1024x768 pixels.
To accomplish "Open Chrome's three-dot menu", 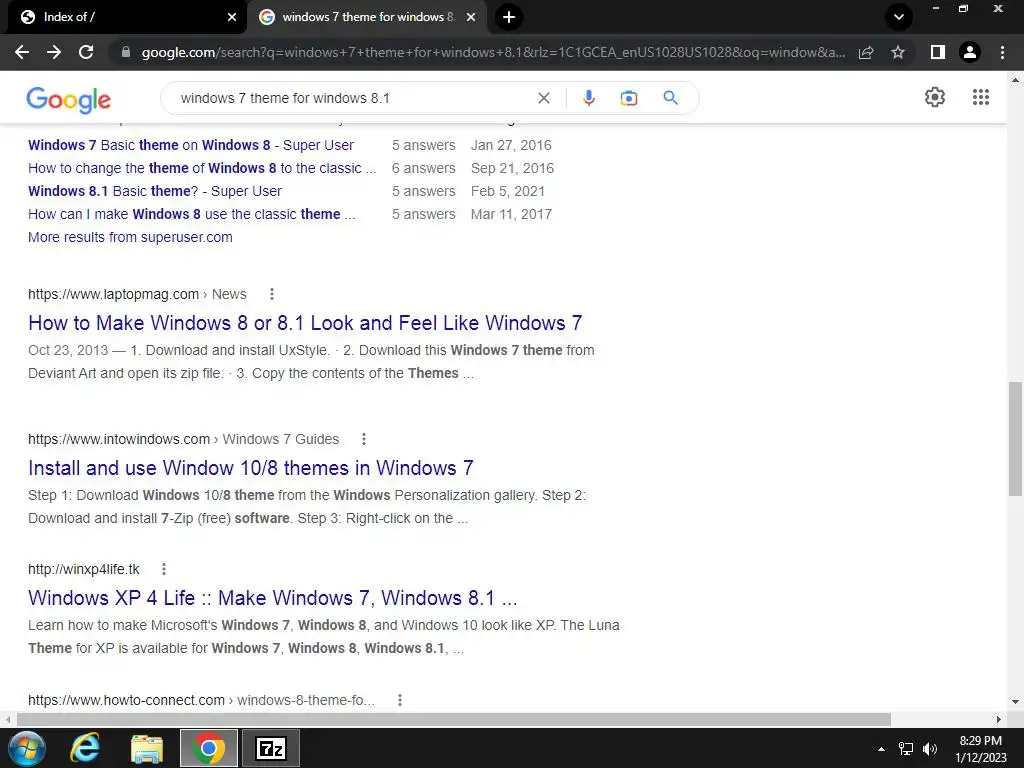I will coord(1002,52).
